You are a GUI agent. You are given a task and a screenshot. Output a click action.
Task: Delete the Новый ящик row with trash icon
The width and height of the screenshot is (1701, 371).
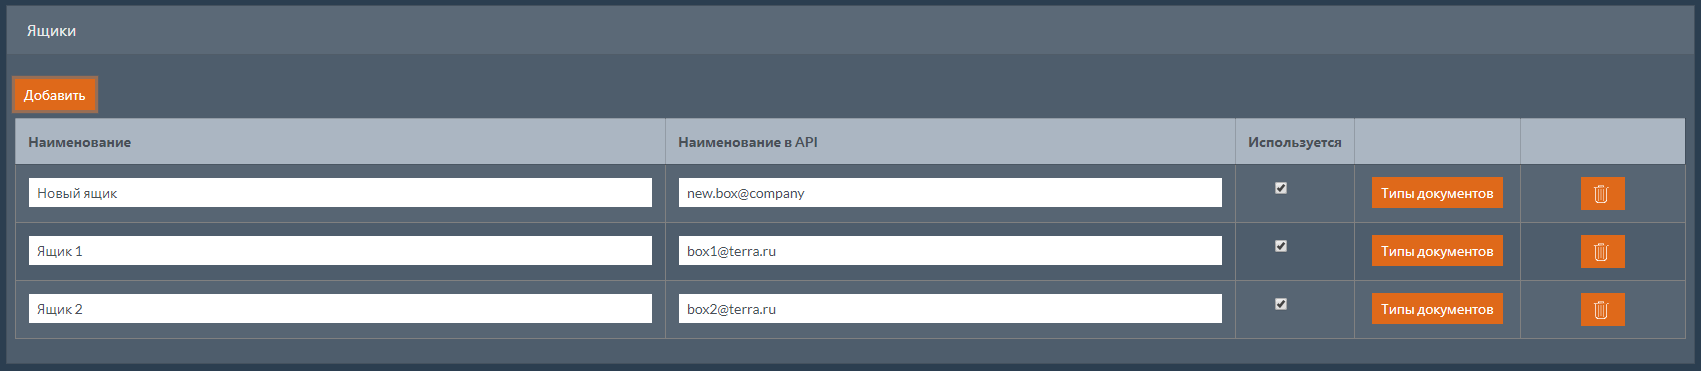point(1602,193)
